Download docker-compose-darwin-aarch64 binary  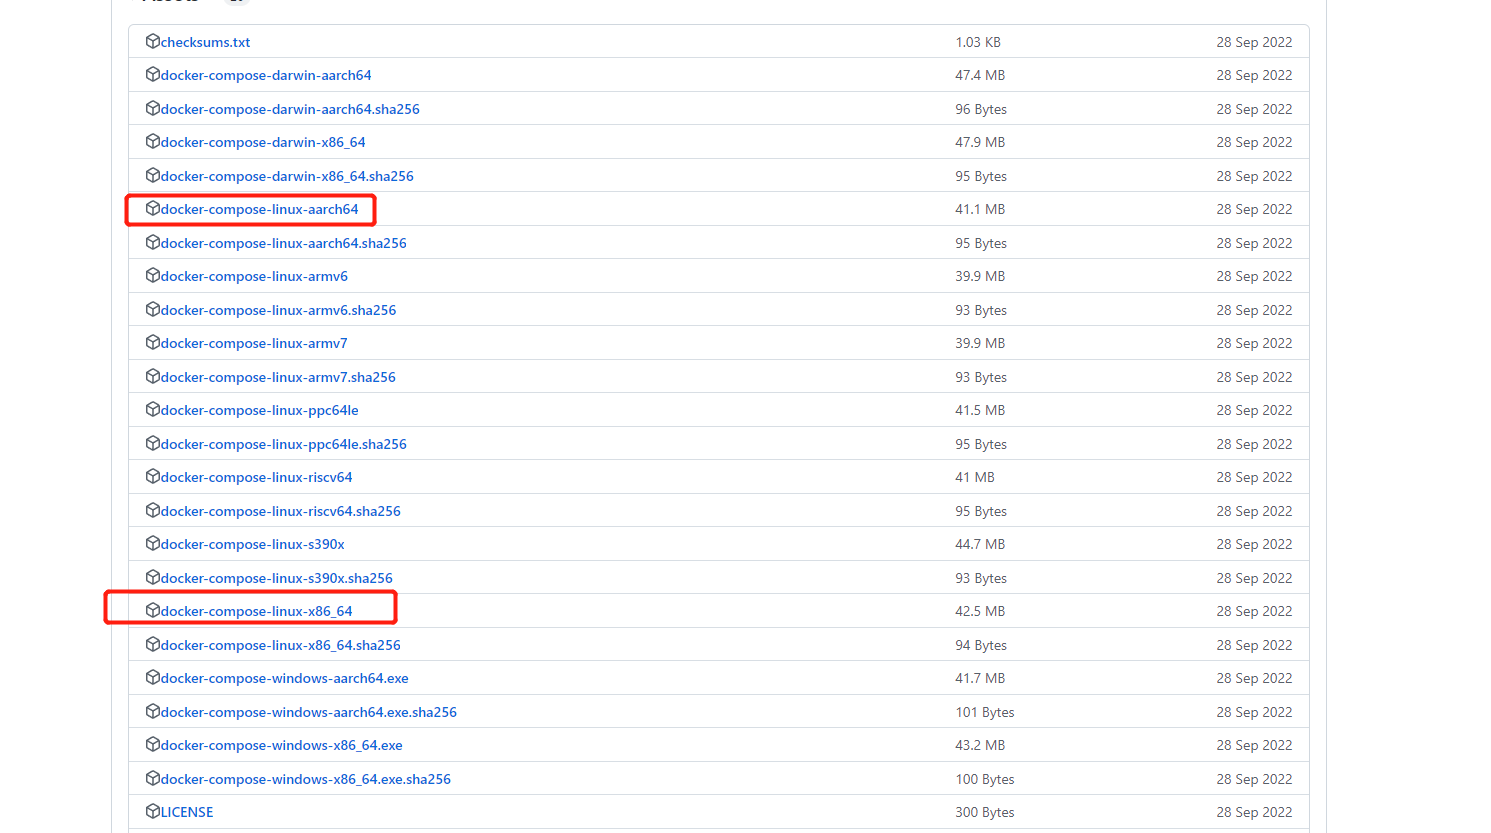pos(266,75)
